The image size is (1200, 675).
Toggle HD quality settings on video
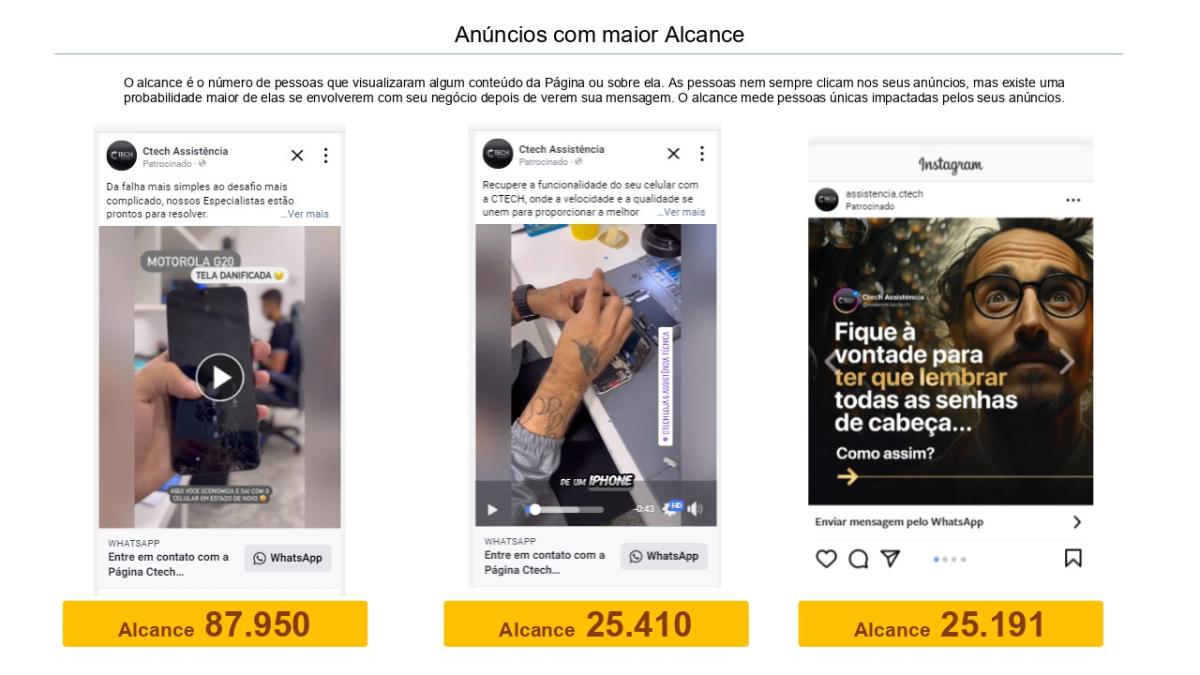tap(672, 509)
